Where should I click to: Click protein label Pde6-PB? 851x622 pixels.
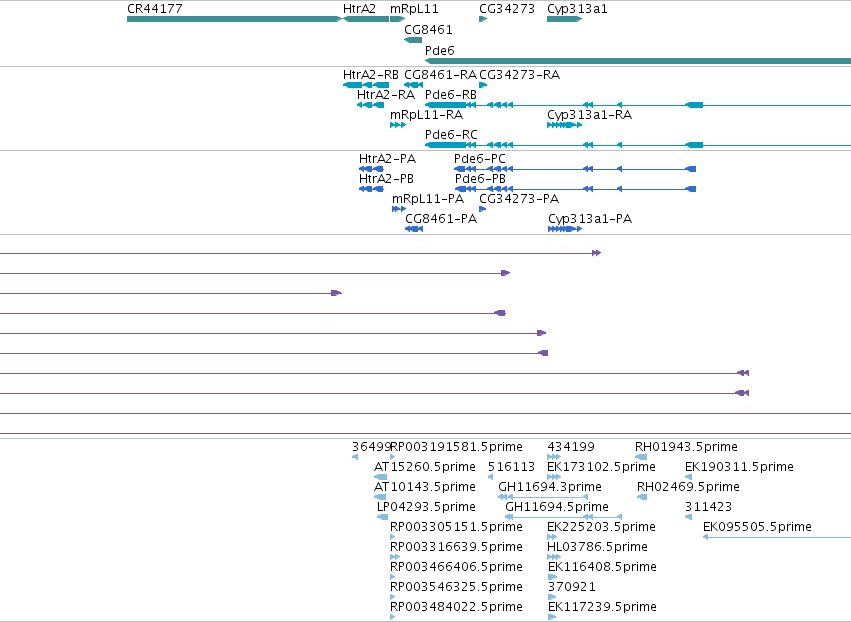tap(480, 179)
